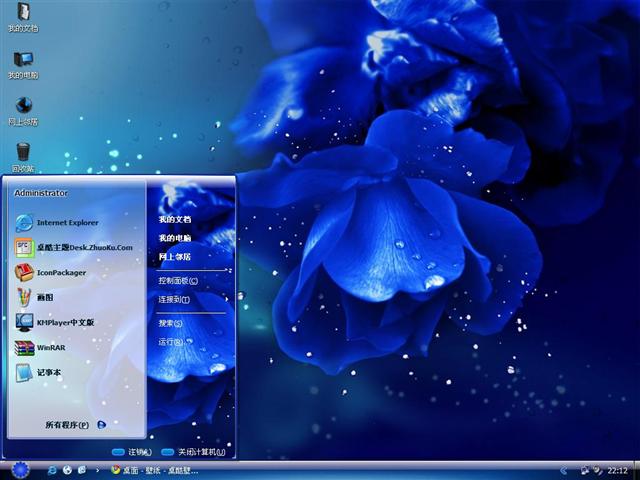Expand the 连接到(T) submenu
Image resolution: width=640 pixels, height=480 pixels.
coord(176,299)
